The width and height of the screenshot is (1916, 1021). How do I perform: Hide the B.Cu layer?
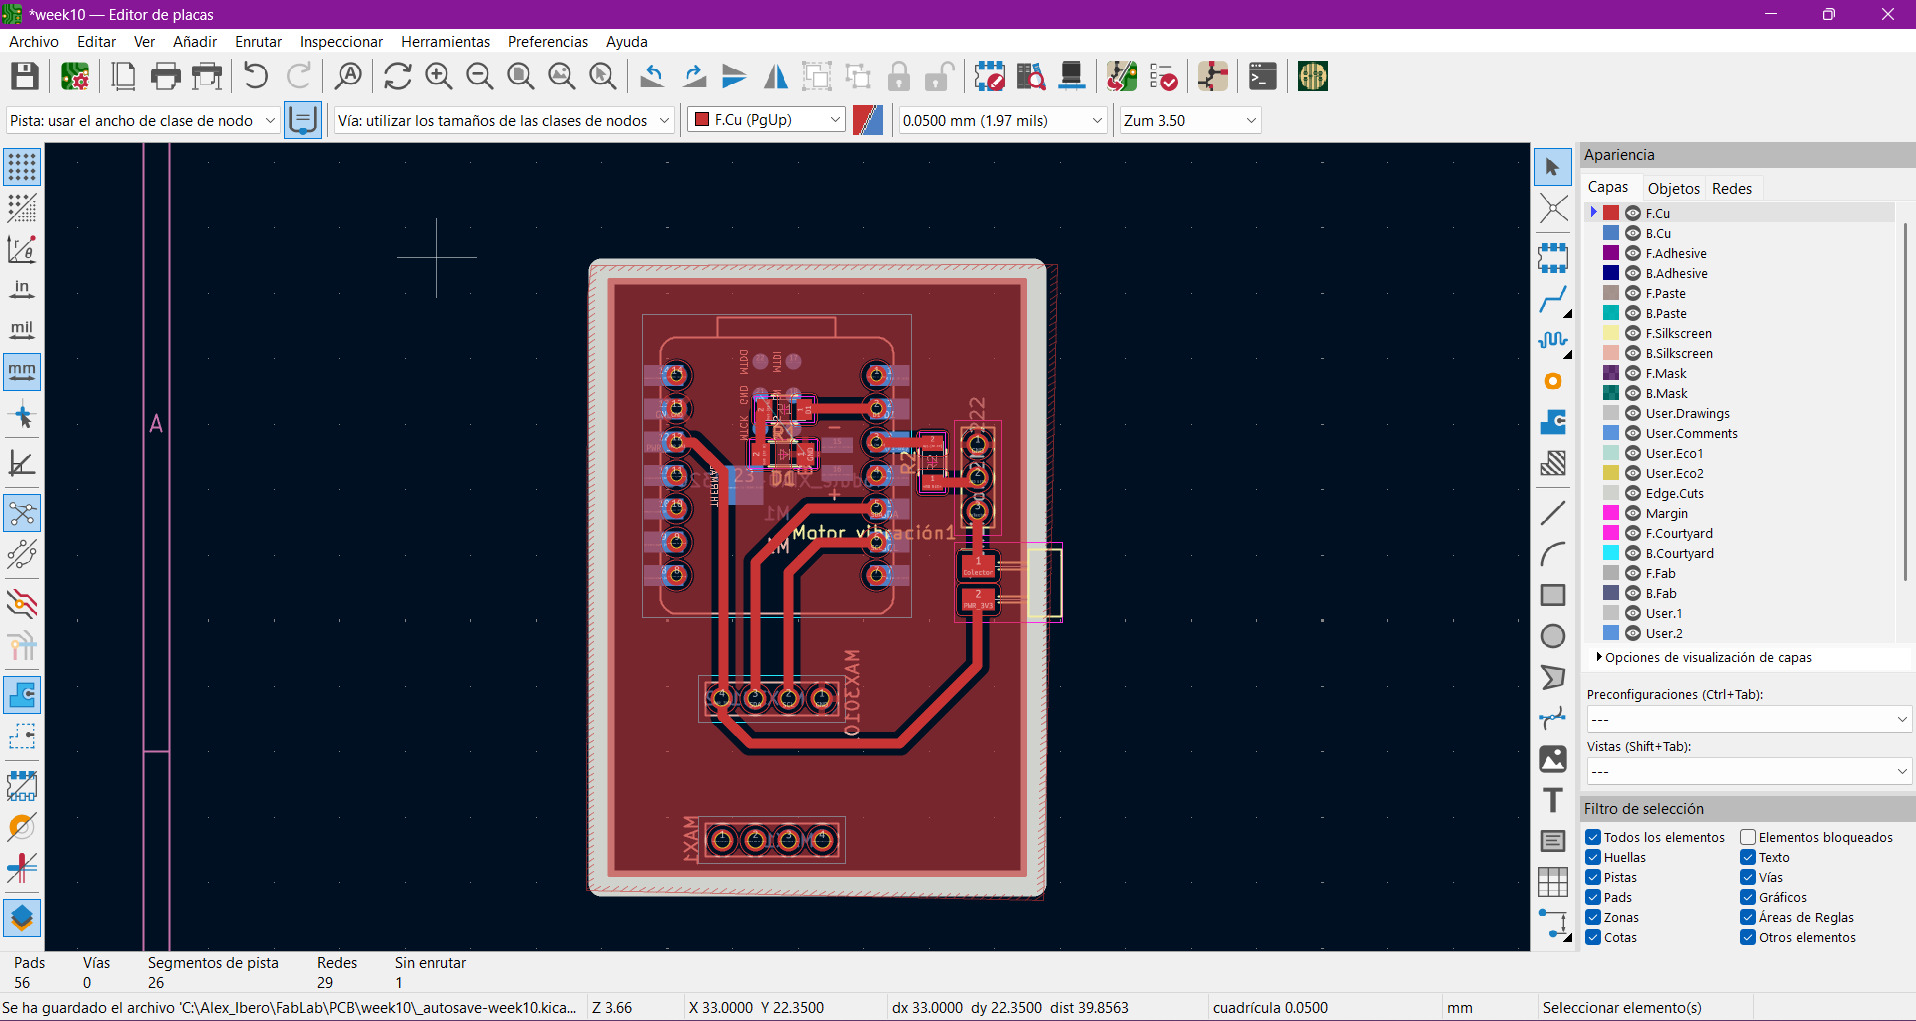pyautogui.click(x=1633, y=233)
